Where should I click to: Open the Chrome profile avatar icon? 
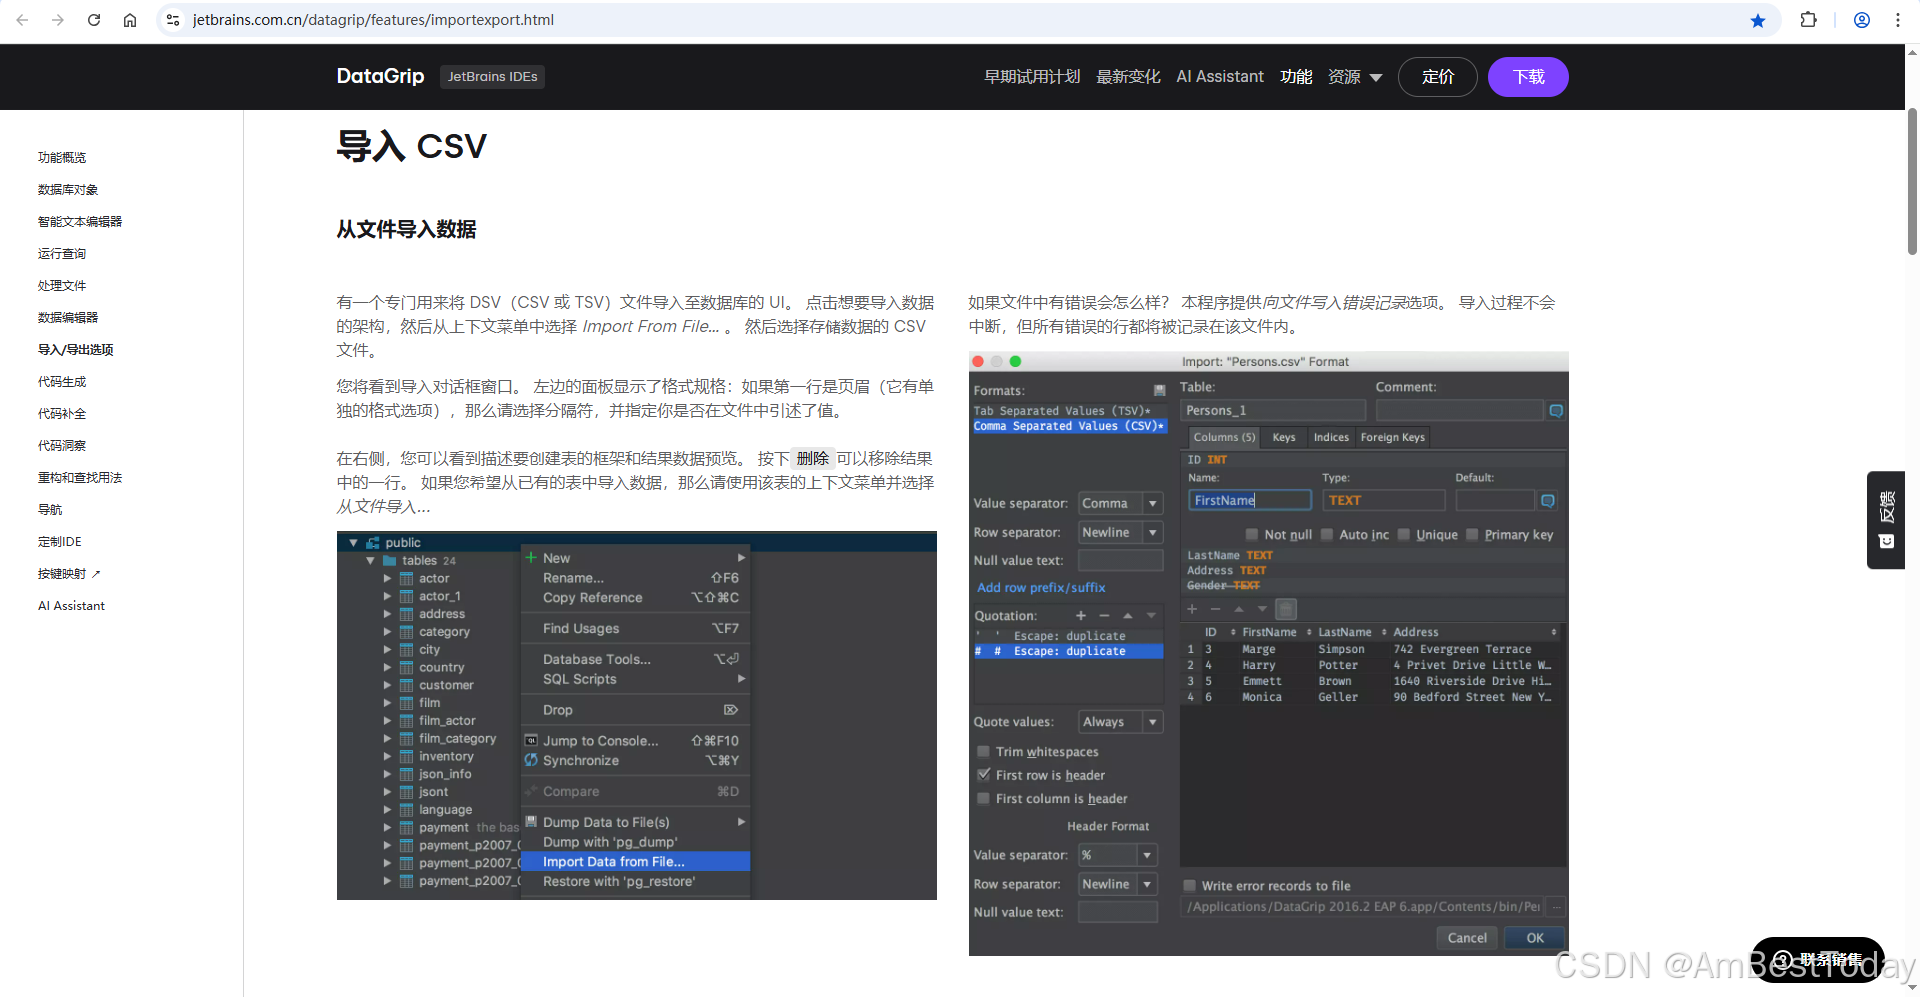click(1862, 20)
